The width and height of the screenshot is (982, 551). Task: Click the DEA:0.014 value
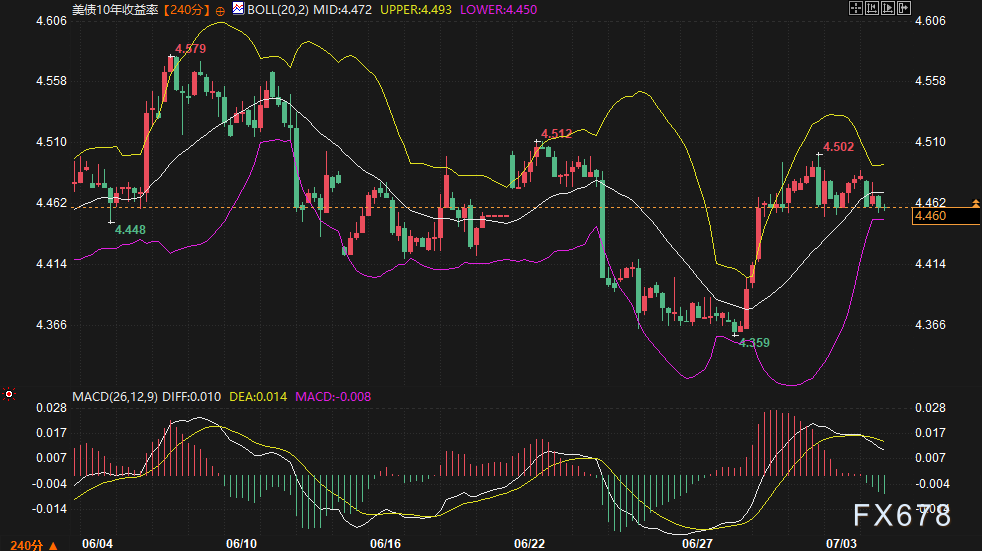pos(258,397)
